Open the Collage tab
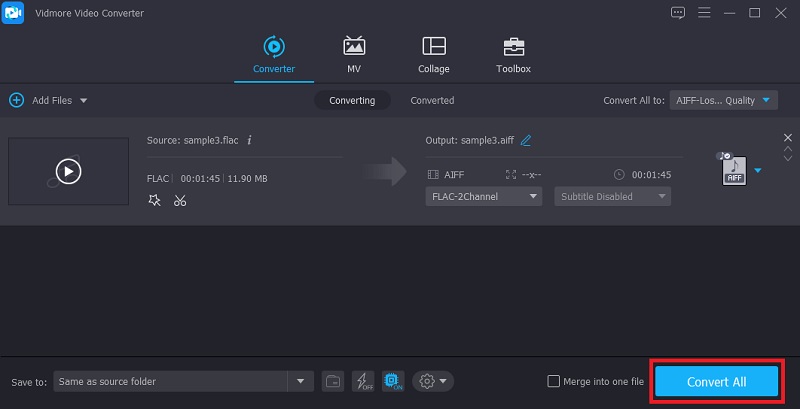Image resolution: width=800 pixels, height=409 pixels. (x=433, y=55)
